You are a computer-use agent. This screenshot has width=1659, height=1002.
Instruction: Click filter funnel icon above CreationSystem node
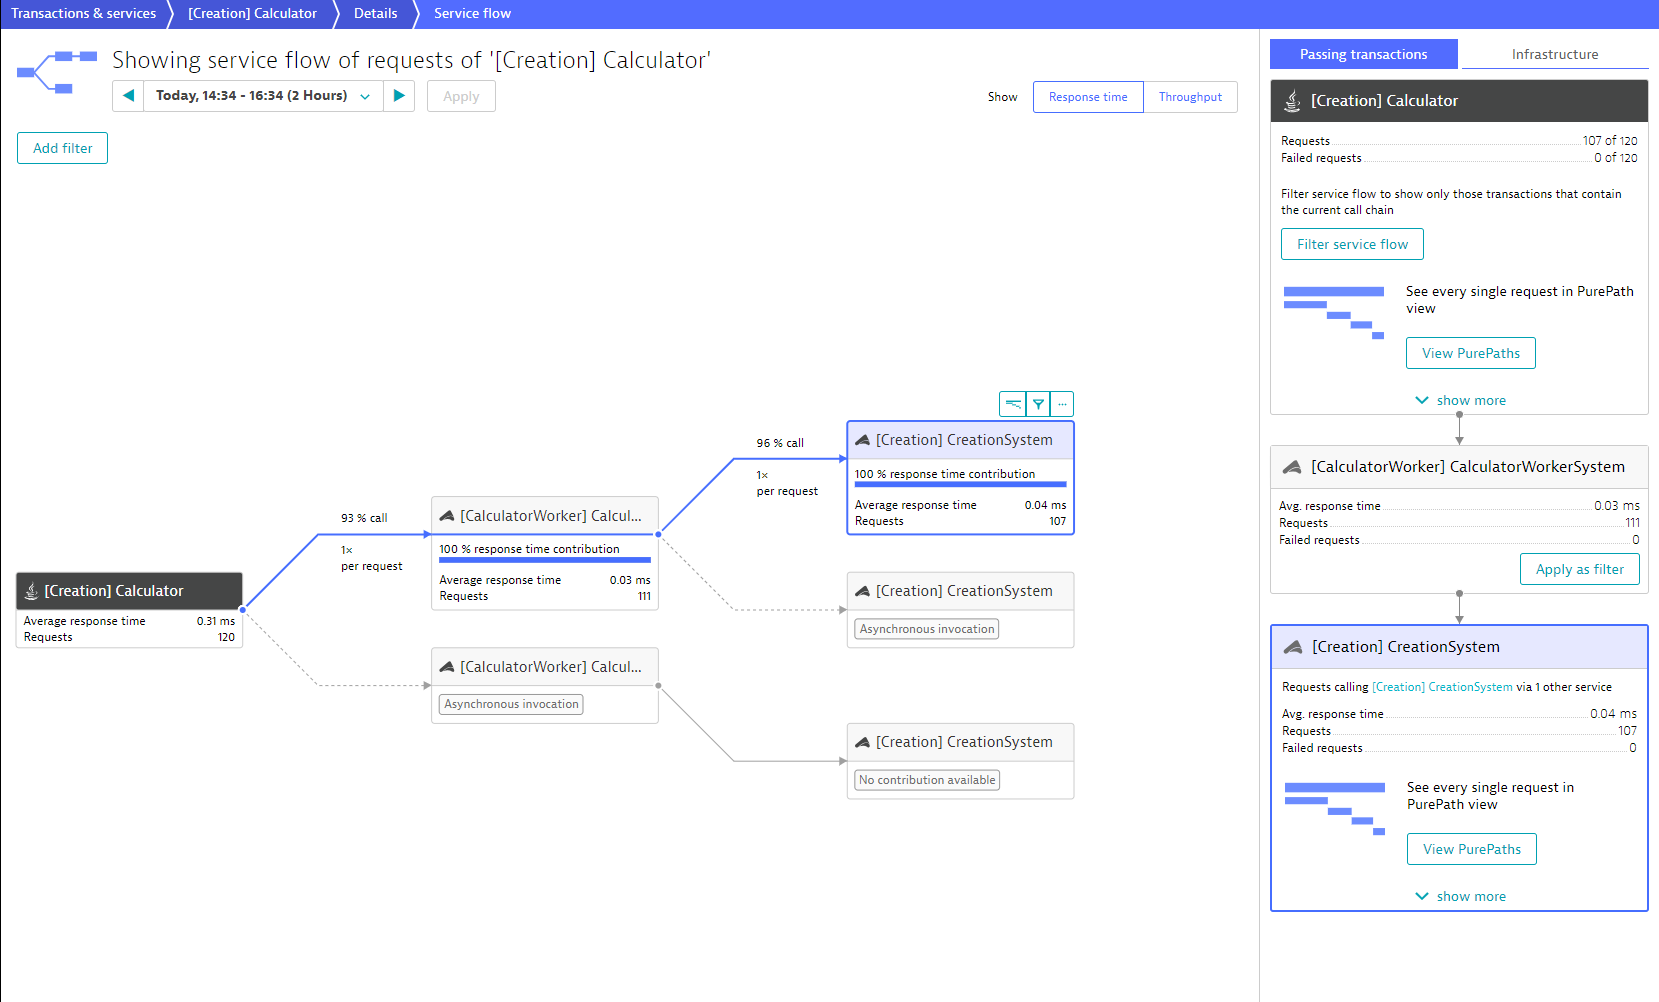1038,404
